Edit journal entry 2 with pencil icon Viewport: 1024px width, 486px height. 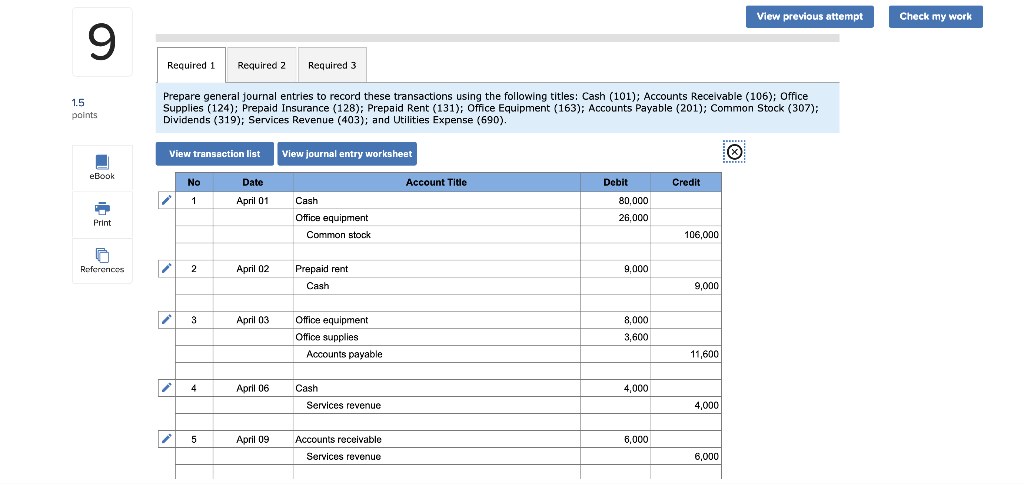tap(166, 268)
